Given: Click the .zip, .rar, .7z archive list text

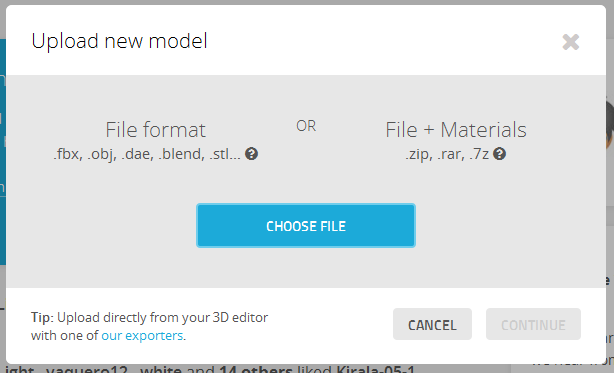Looking at the screenshot, I should [x=447, y=154].
